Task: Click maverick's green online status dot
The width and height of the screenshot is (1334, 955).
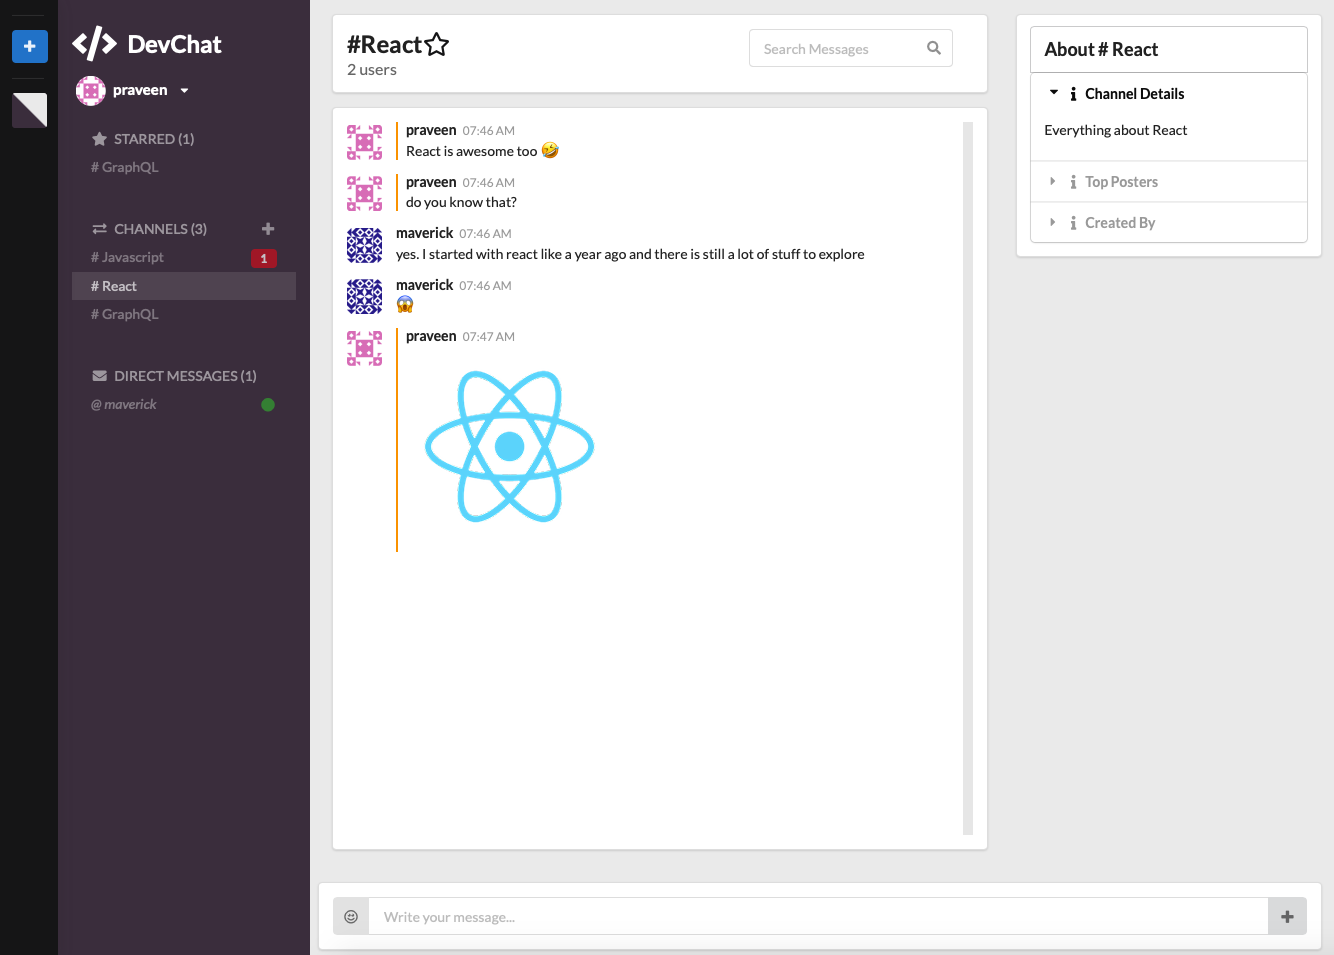Action: (268, 405)
